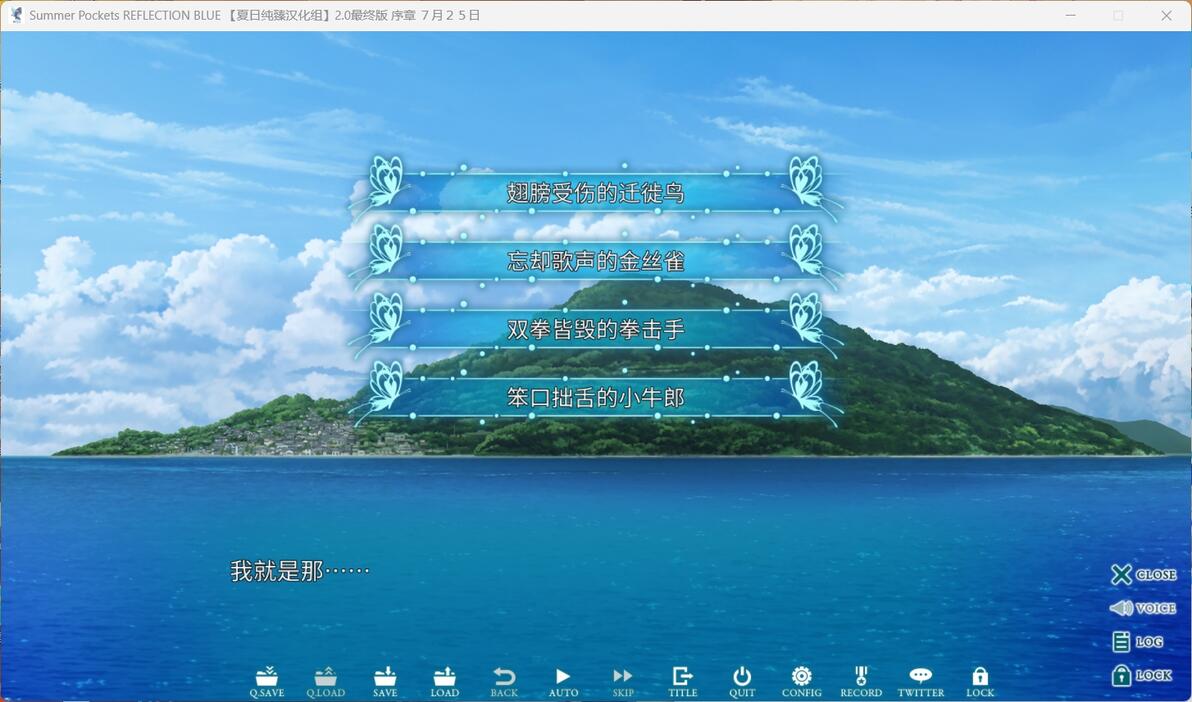Toggle the LOCK icon in bottom toolbar
The height and width of the screenshot is (702, 1192).
[x=980, y=682]
